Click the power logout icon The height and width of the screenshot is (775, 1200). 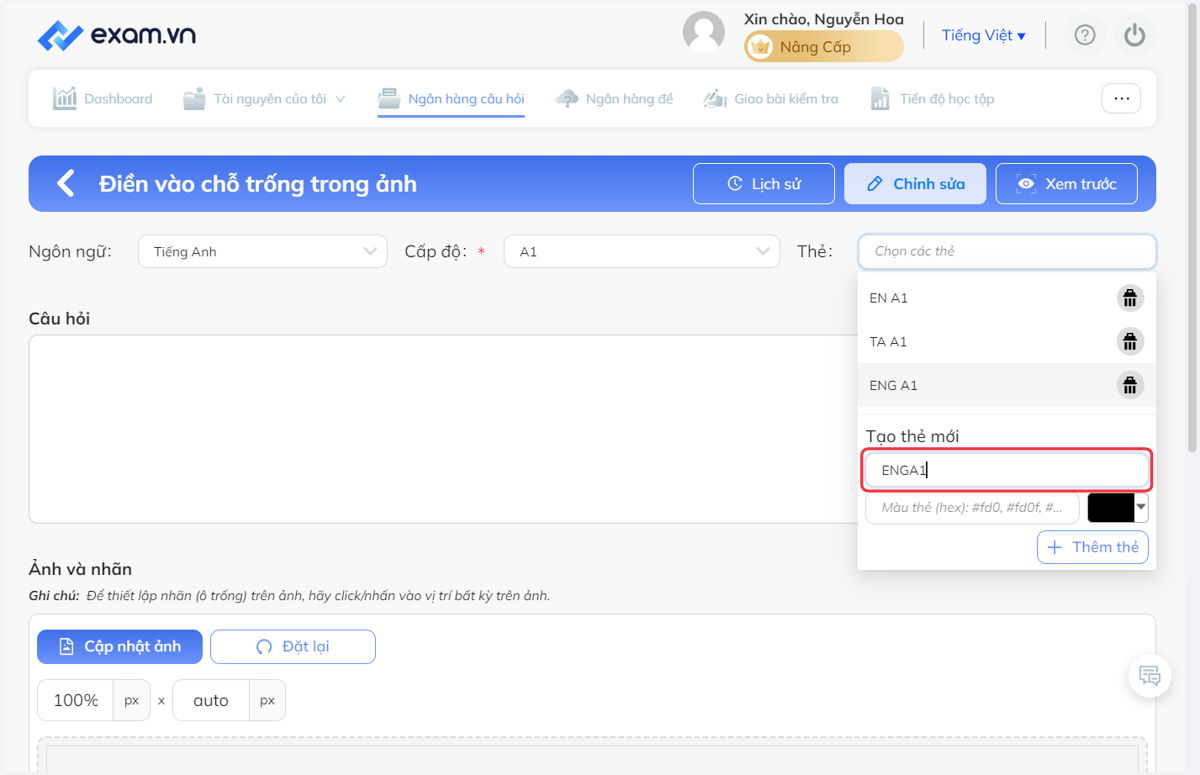pos(1134,36)
